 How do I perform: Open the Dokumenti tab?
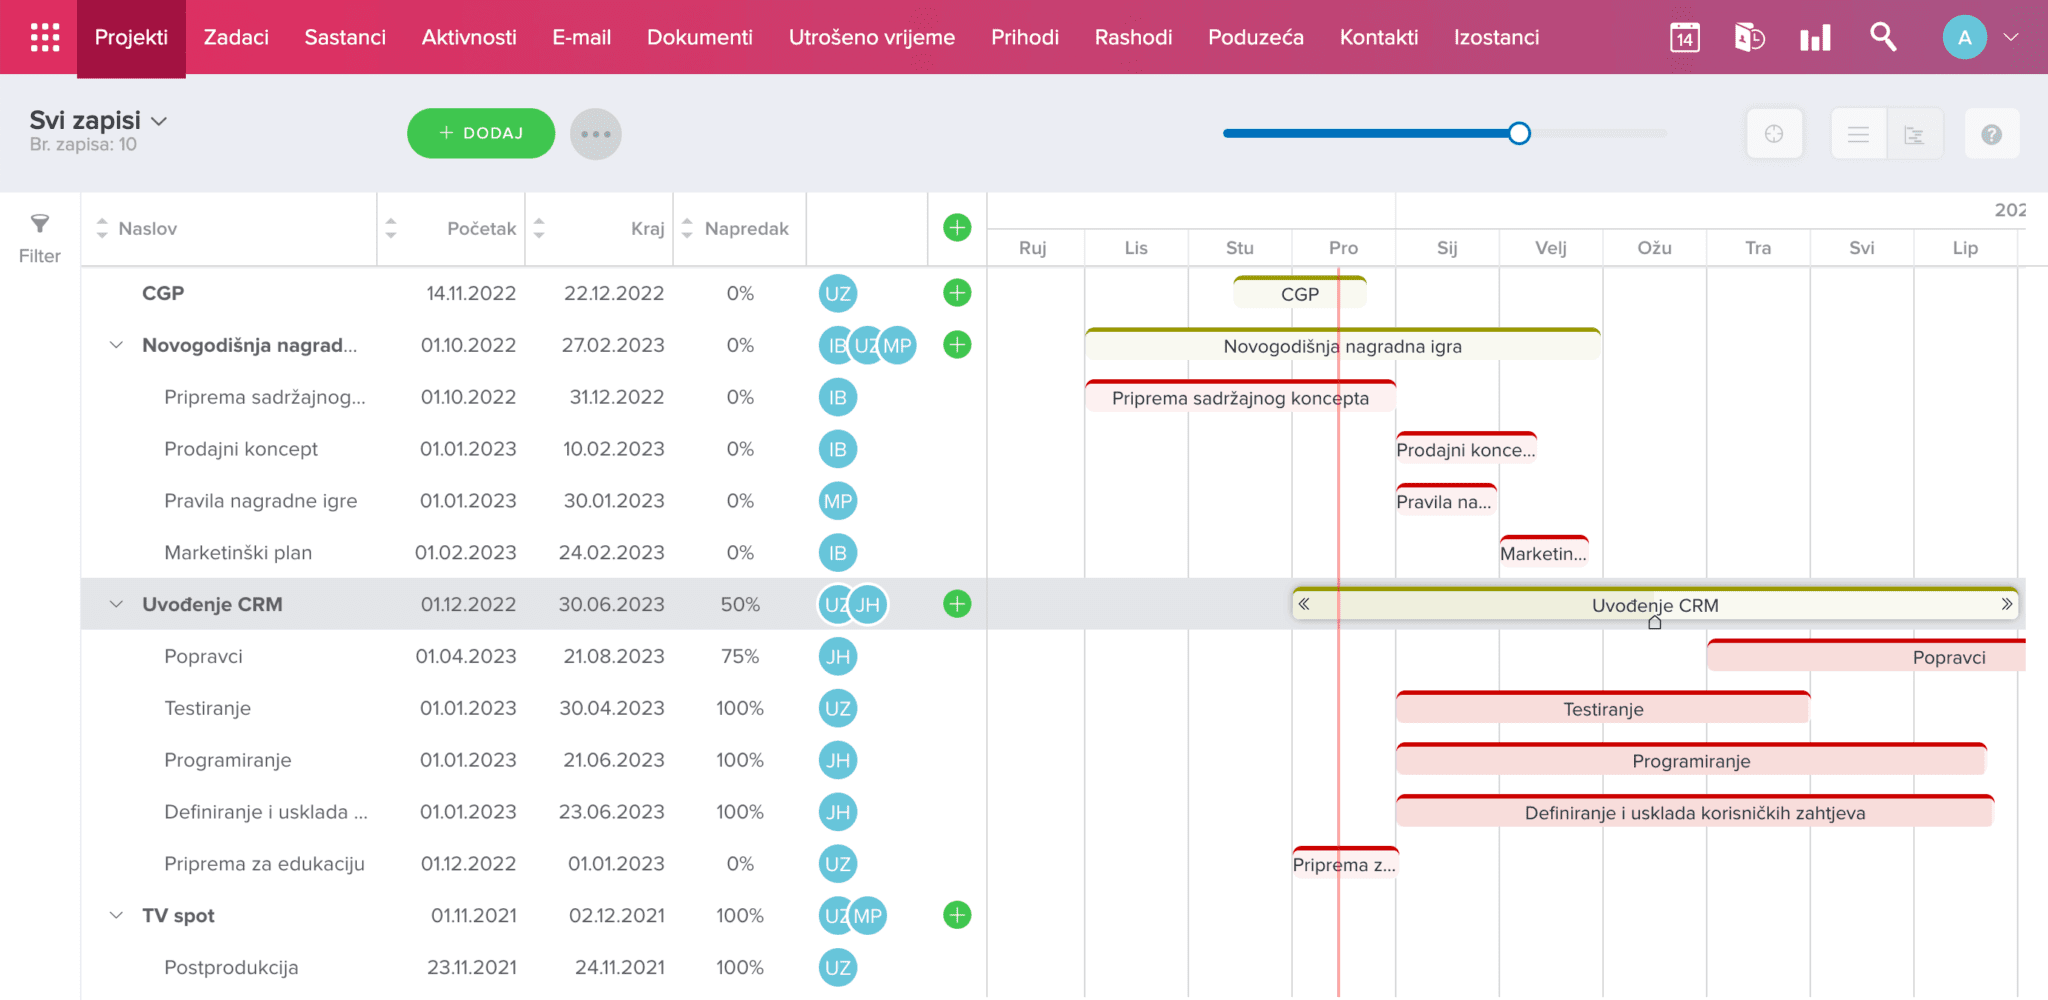coord(700,38)
